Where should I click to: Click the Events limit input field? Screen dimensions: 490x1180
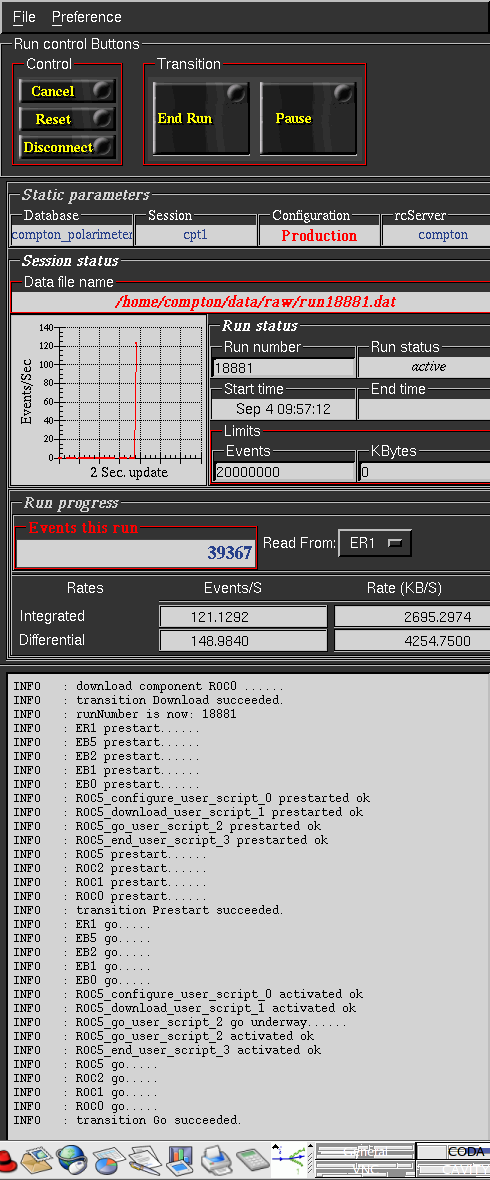pos(284,472)
